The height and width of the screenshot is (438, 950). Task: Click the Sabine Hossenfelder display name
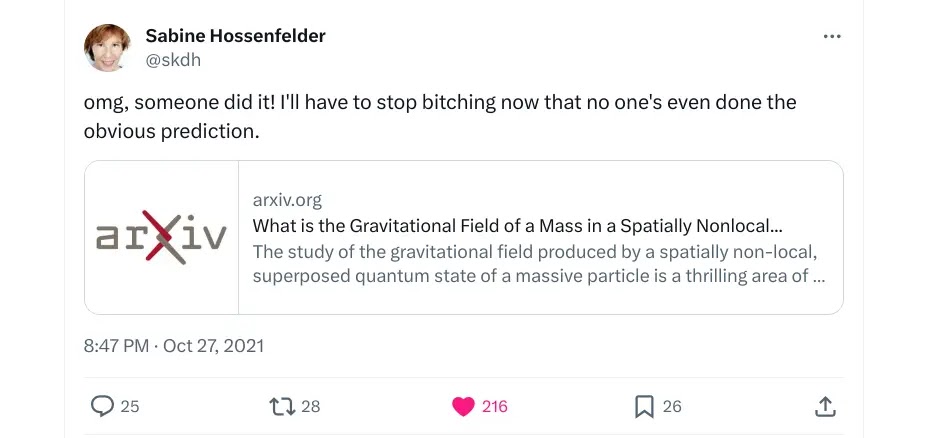[x=235, y=36]
